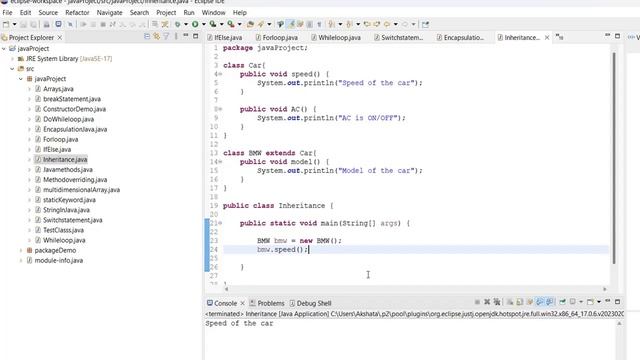This screenshot has width=640, height=360.
Task: Toggle Link with Editor in Project Explorer
Action: tap(156, 37)
